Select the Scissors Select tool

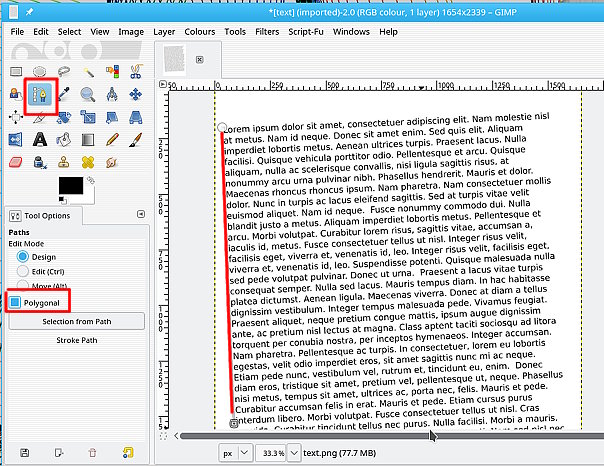click(x=136, y=72)
